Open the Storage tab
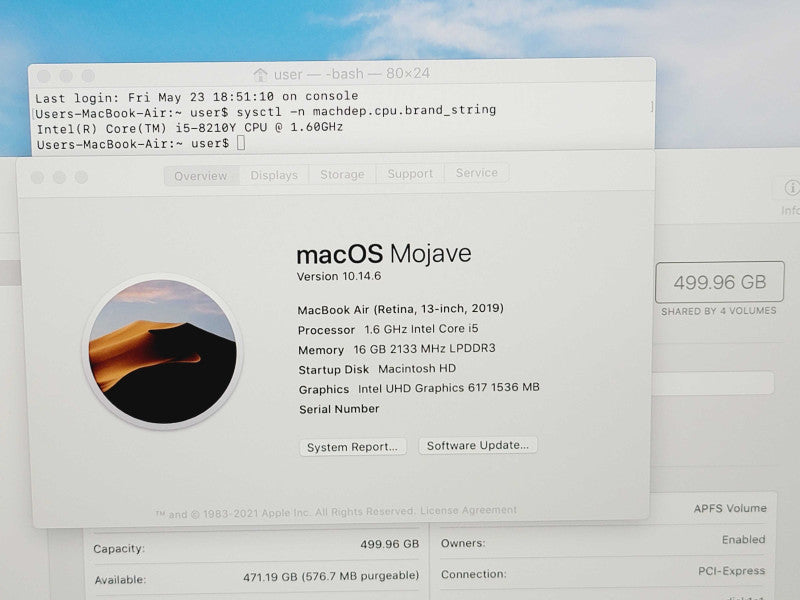 [x=342, y=174]
